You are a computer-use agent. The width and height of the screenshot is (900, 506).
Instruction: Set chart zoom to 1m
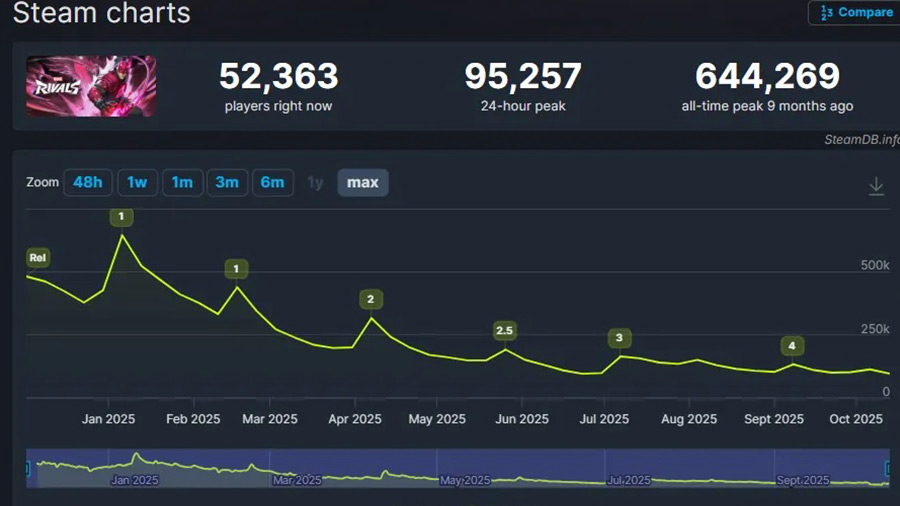[182, 182]
